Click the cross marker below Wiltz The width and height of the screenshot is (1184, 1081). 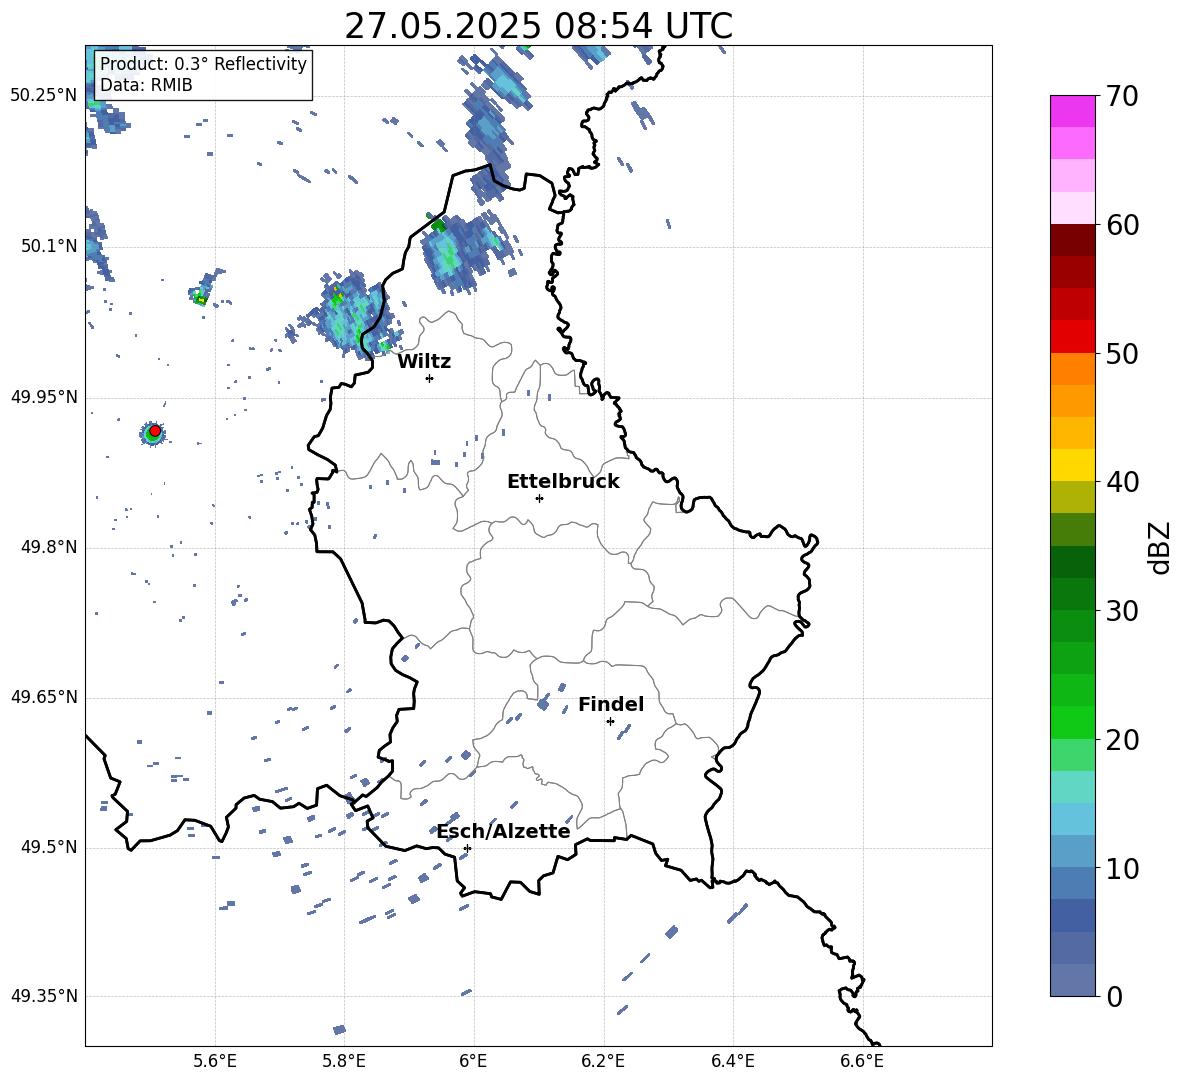(x=429, y=378)
